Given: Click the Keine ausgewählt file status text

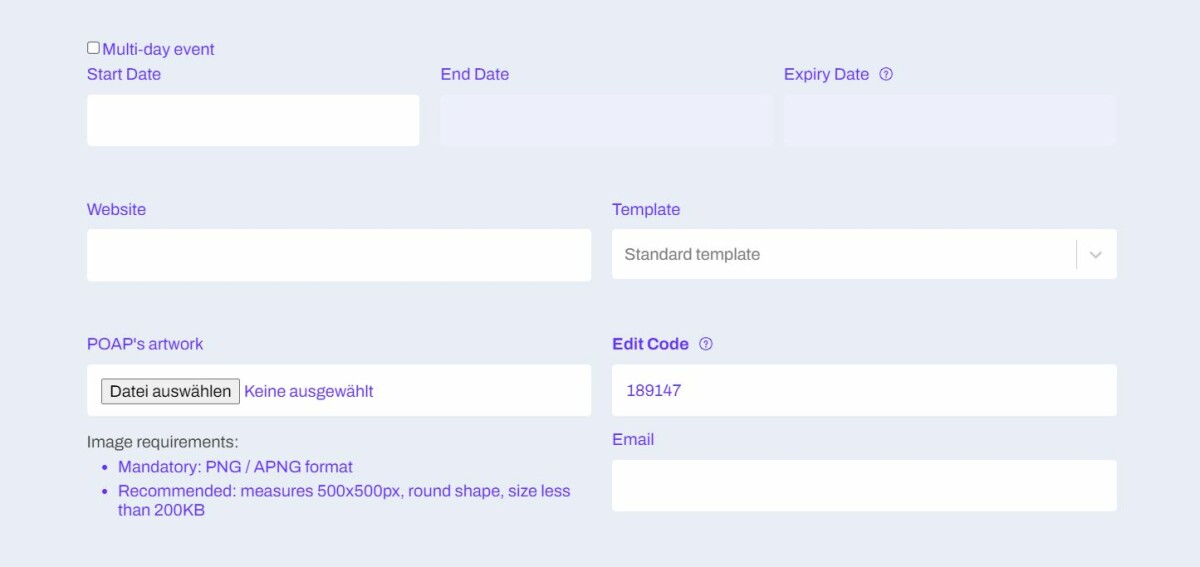Looking at the screenshot, I should [309, 391].
